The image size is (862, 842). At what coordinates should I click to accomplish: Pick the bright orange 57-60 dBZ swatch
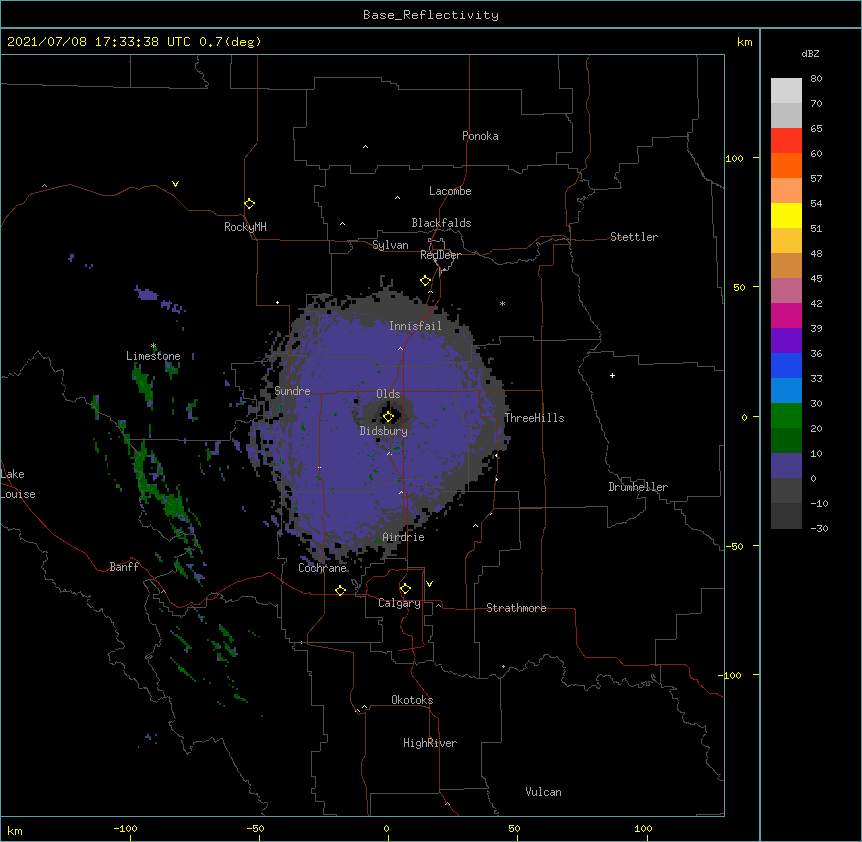pyautogui.click(x=786, y=165)
